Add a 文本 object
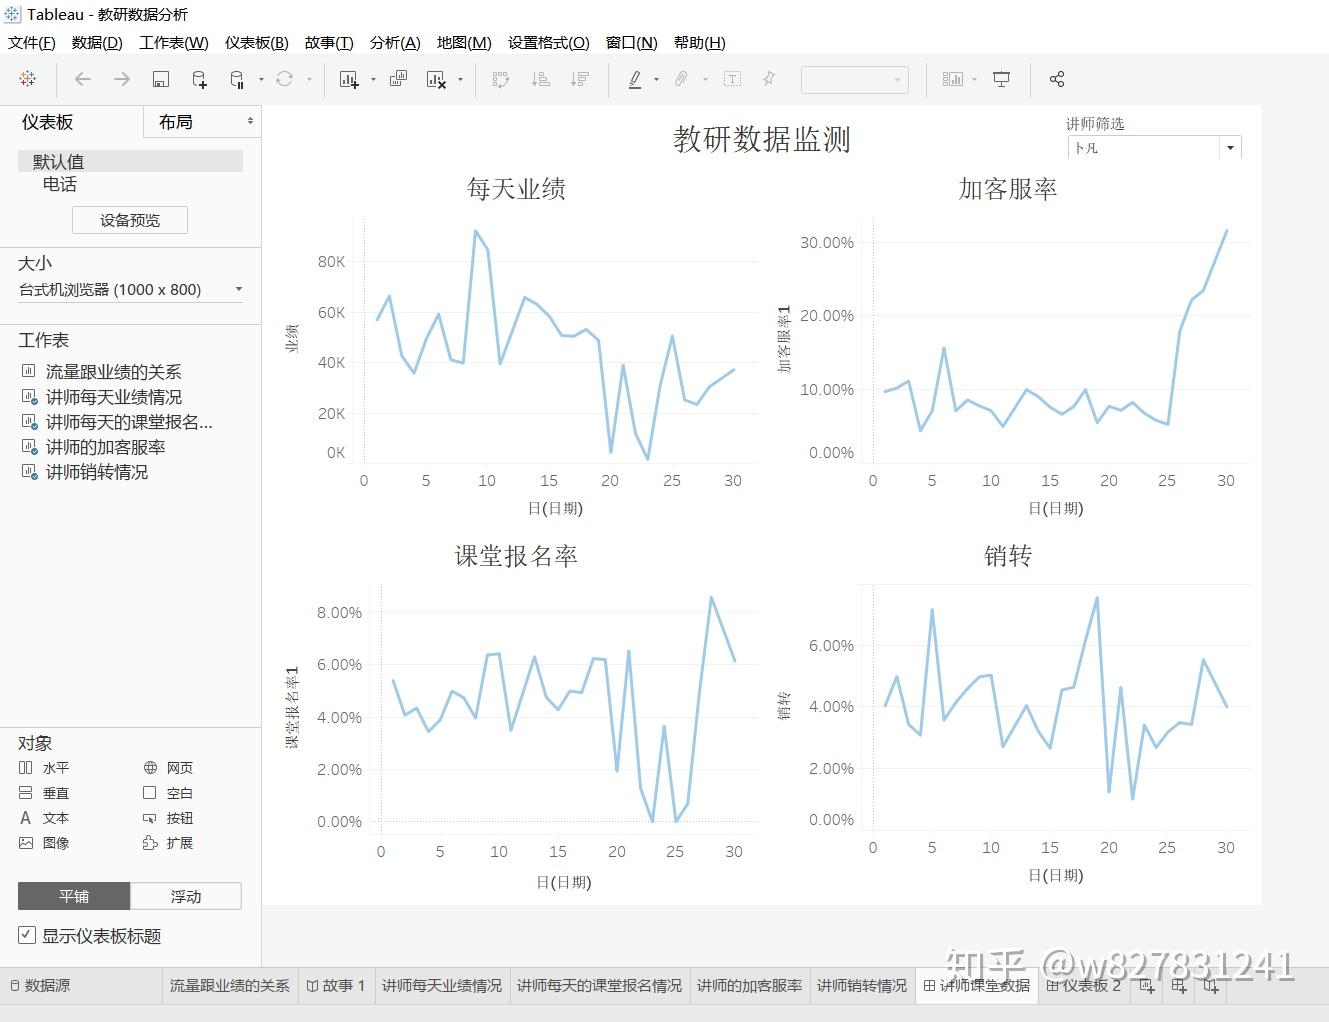The image size is (1329, 1022). pyautogui.click(x=44, y=818)
